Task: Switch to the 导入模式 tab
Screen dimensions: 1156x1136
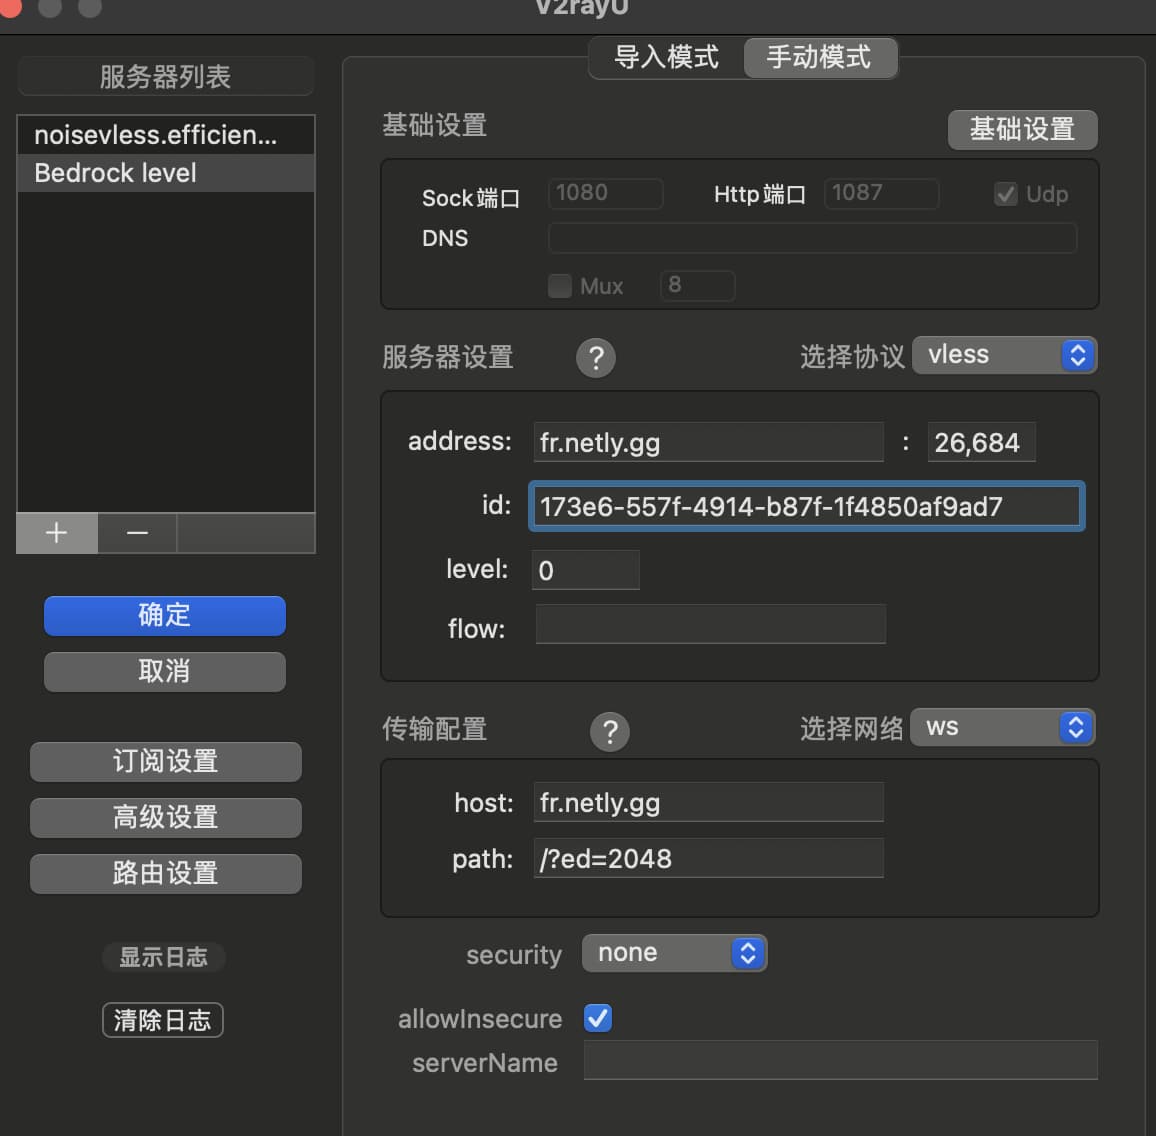Action: pyautogui.click(x=666, y=57)
